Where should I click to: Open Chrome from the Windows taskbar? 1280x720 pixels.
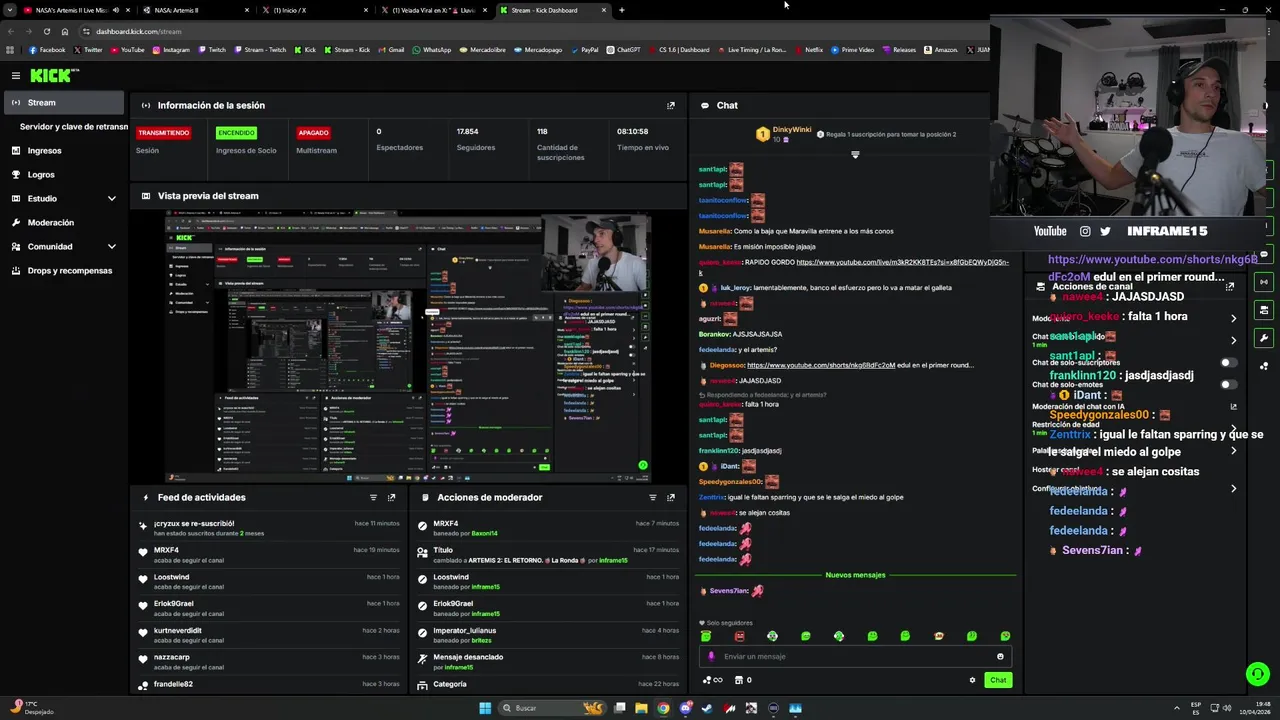pyautogui.click(x=663, y=708)
